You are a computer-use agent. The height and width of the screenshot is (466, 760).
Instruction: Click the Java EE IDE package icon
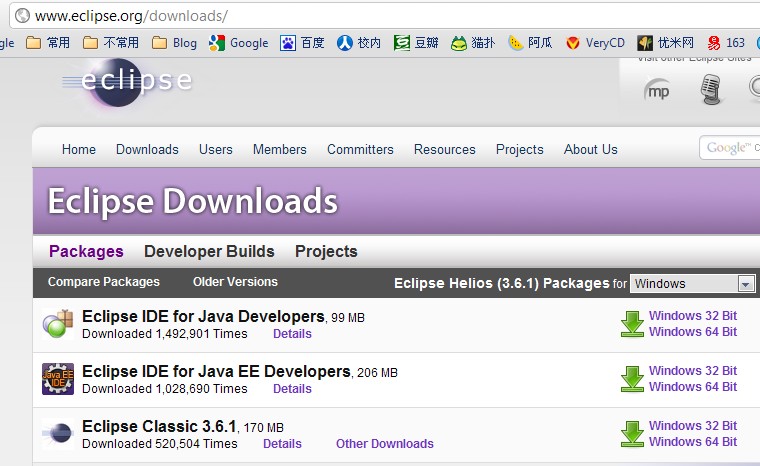coord(58,379)
